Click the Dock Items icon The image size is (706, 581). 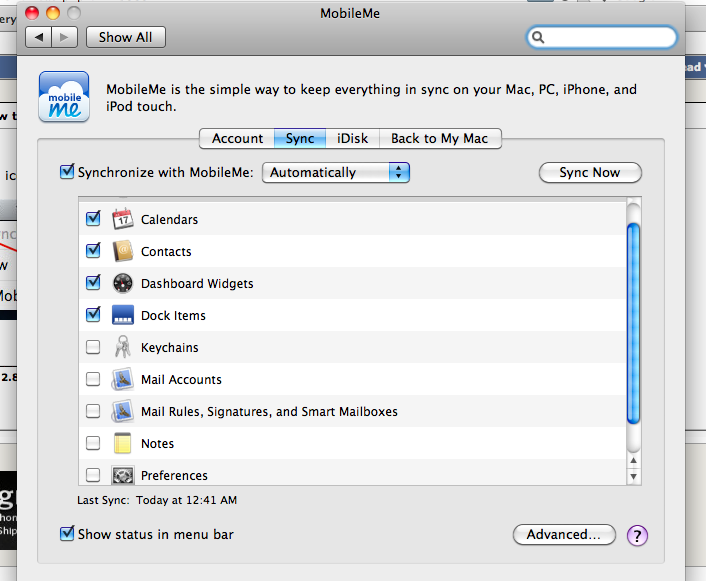point(122,315)
